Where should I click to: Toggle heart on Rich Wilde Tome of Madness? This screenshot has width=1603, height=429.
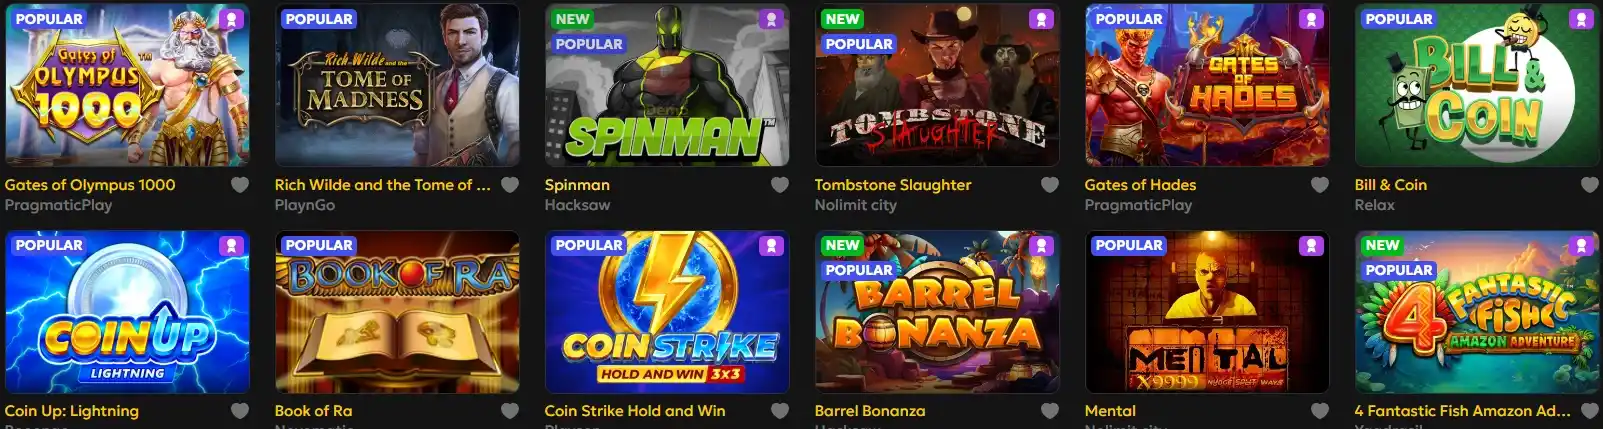(510, 185)
